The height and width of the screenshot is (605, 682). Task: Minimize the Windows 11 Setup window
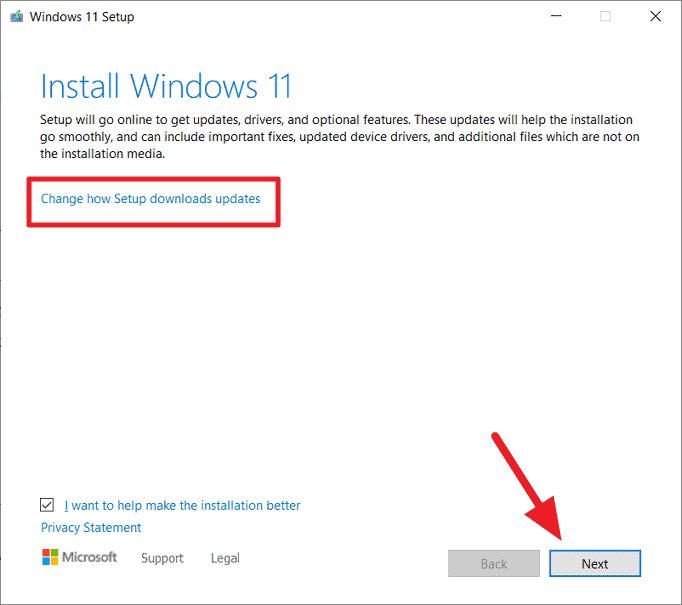coord(556,16)
